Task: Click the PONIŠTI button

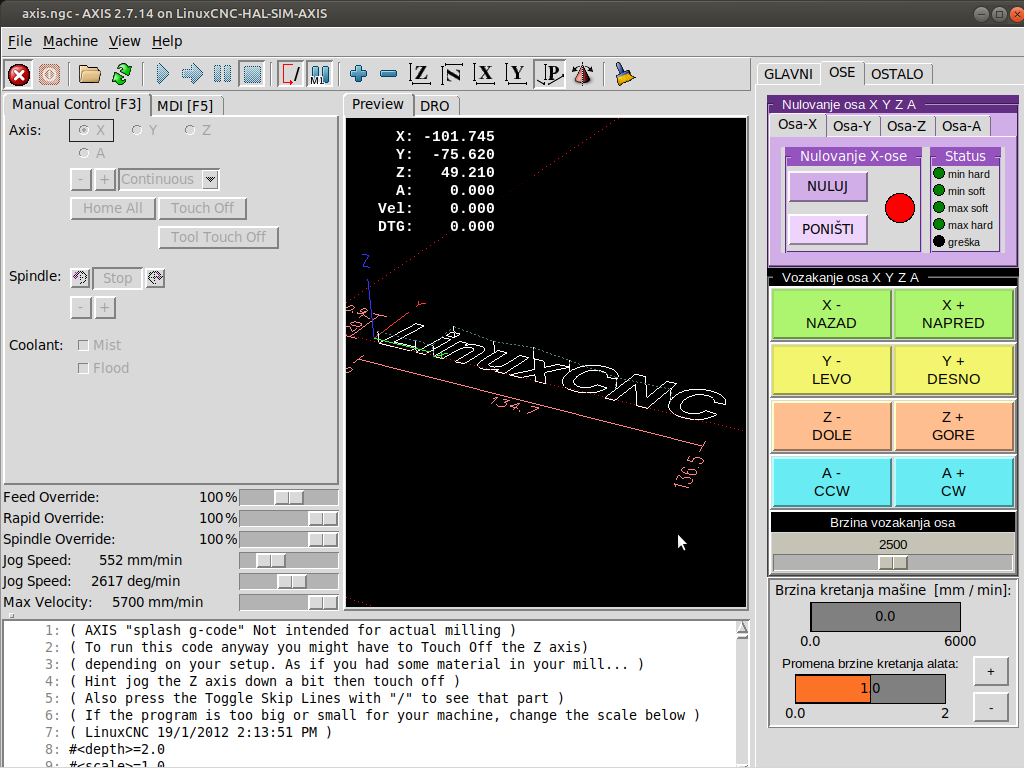Action: [x=827, y=229]
